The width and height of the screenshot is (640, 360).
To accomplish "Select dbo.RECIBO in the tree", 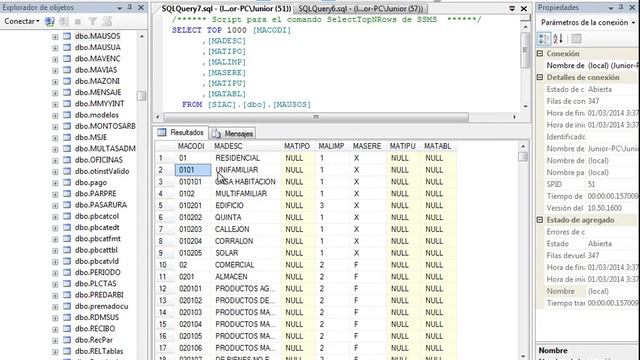I will (95, 329).
